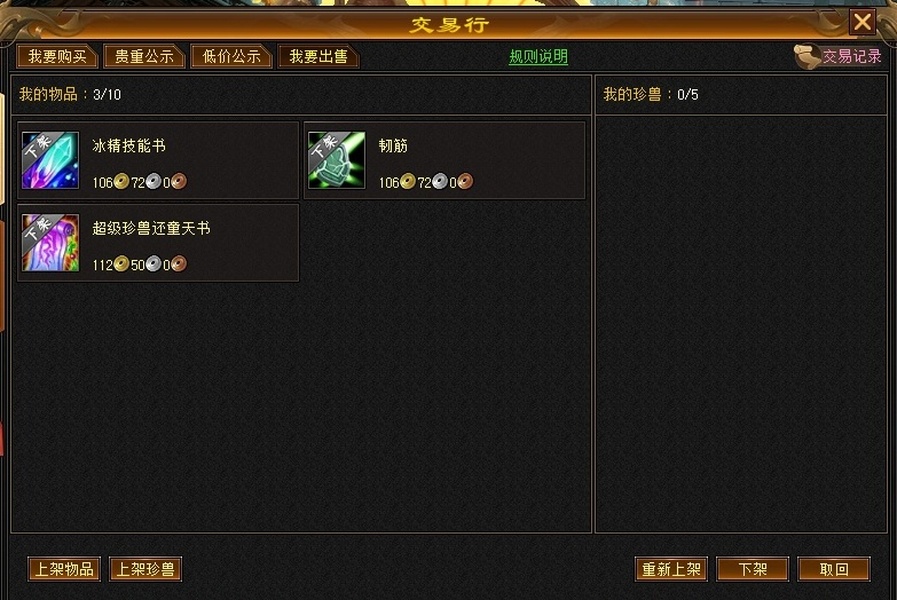
Task: Click the 下架 button at bottom
Action: click(x=752, y=569)
